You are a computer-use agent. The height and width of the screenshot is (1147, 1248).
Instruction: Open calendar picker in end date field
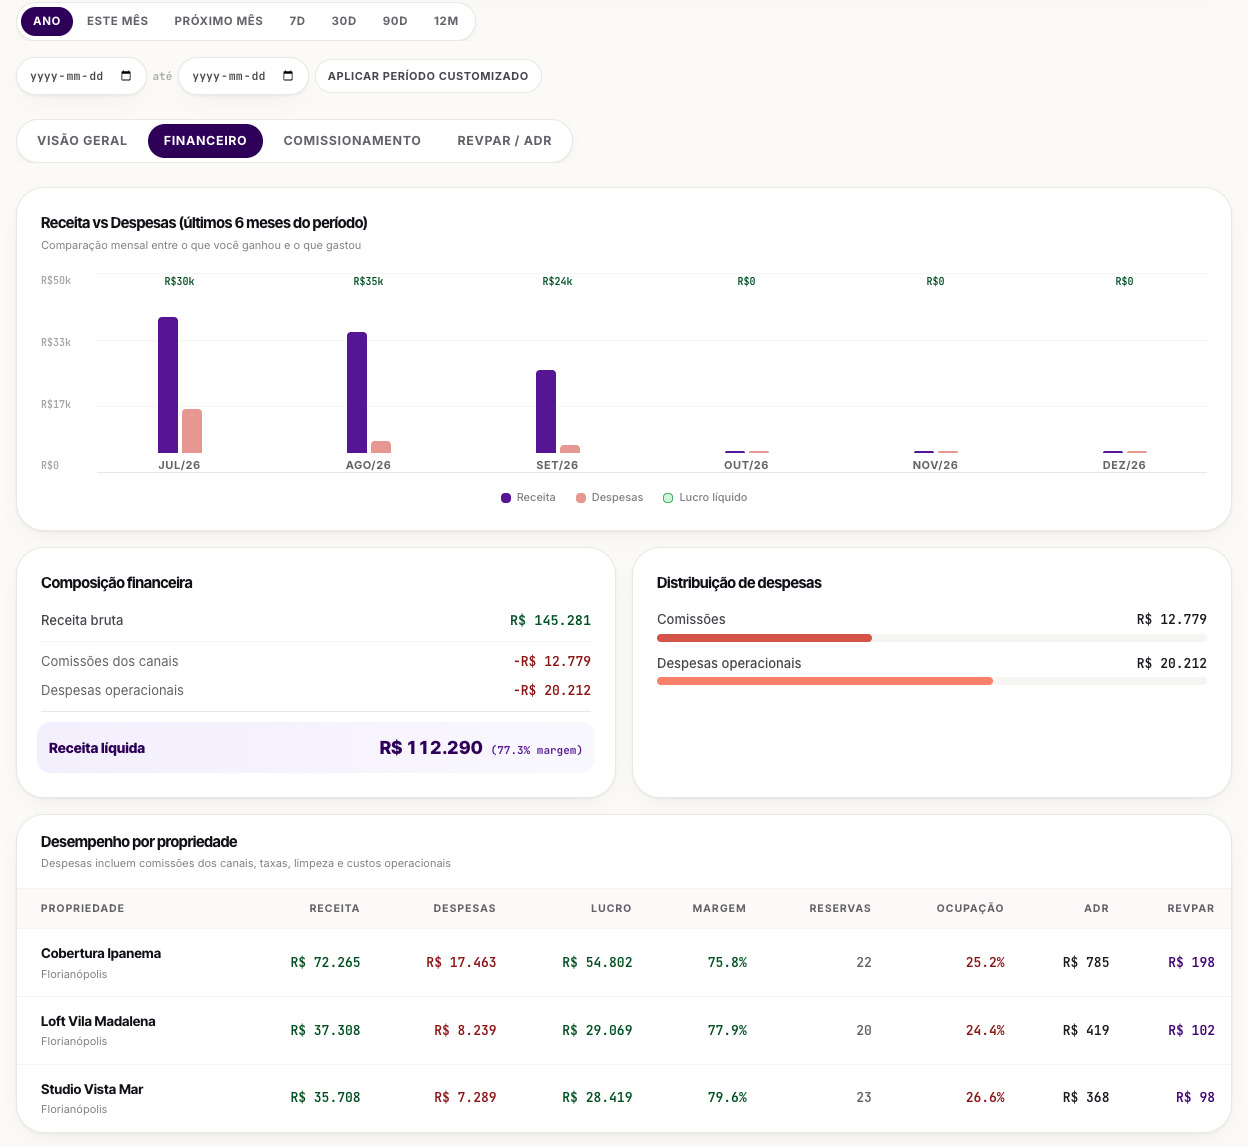[x=288, y=76]
